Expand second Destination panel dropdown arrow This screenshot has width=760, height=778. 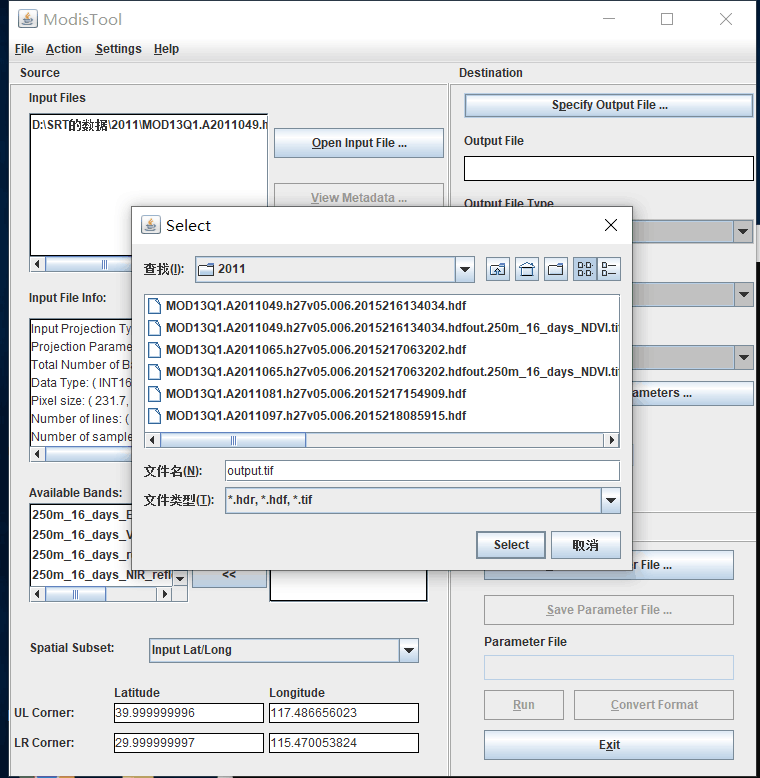(x=744, y=295)
